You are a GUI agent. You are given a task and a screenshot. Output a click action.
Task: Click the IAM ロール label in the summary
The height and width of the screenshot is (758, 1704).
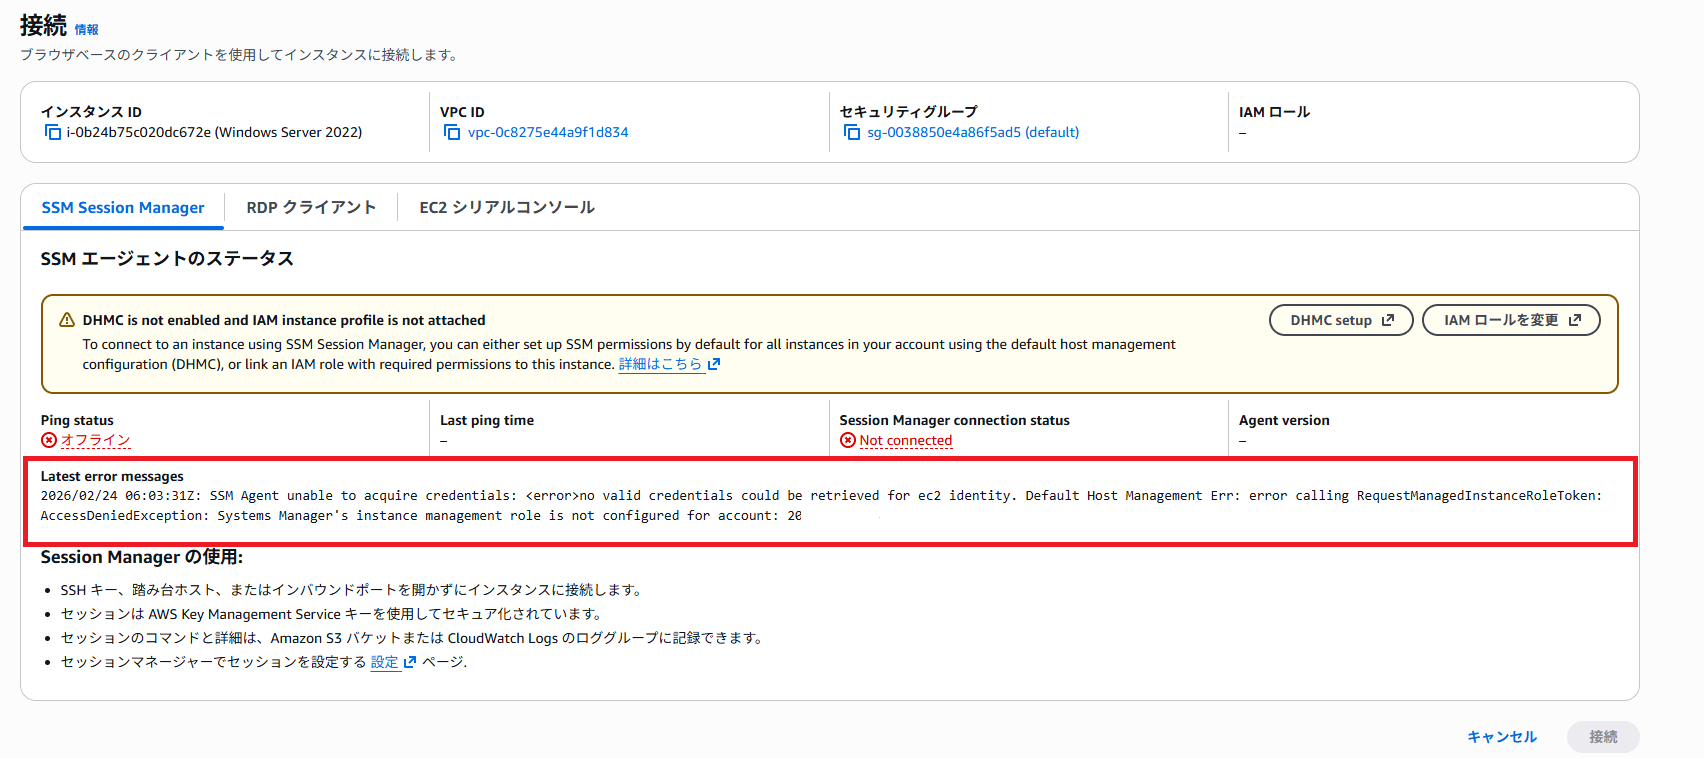(1274, 112)
